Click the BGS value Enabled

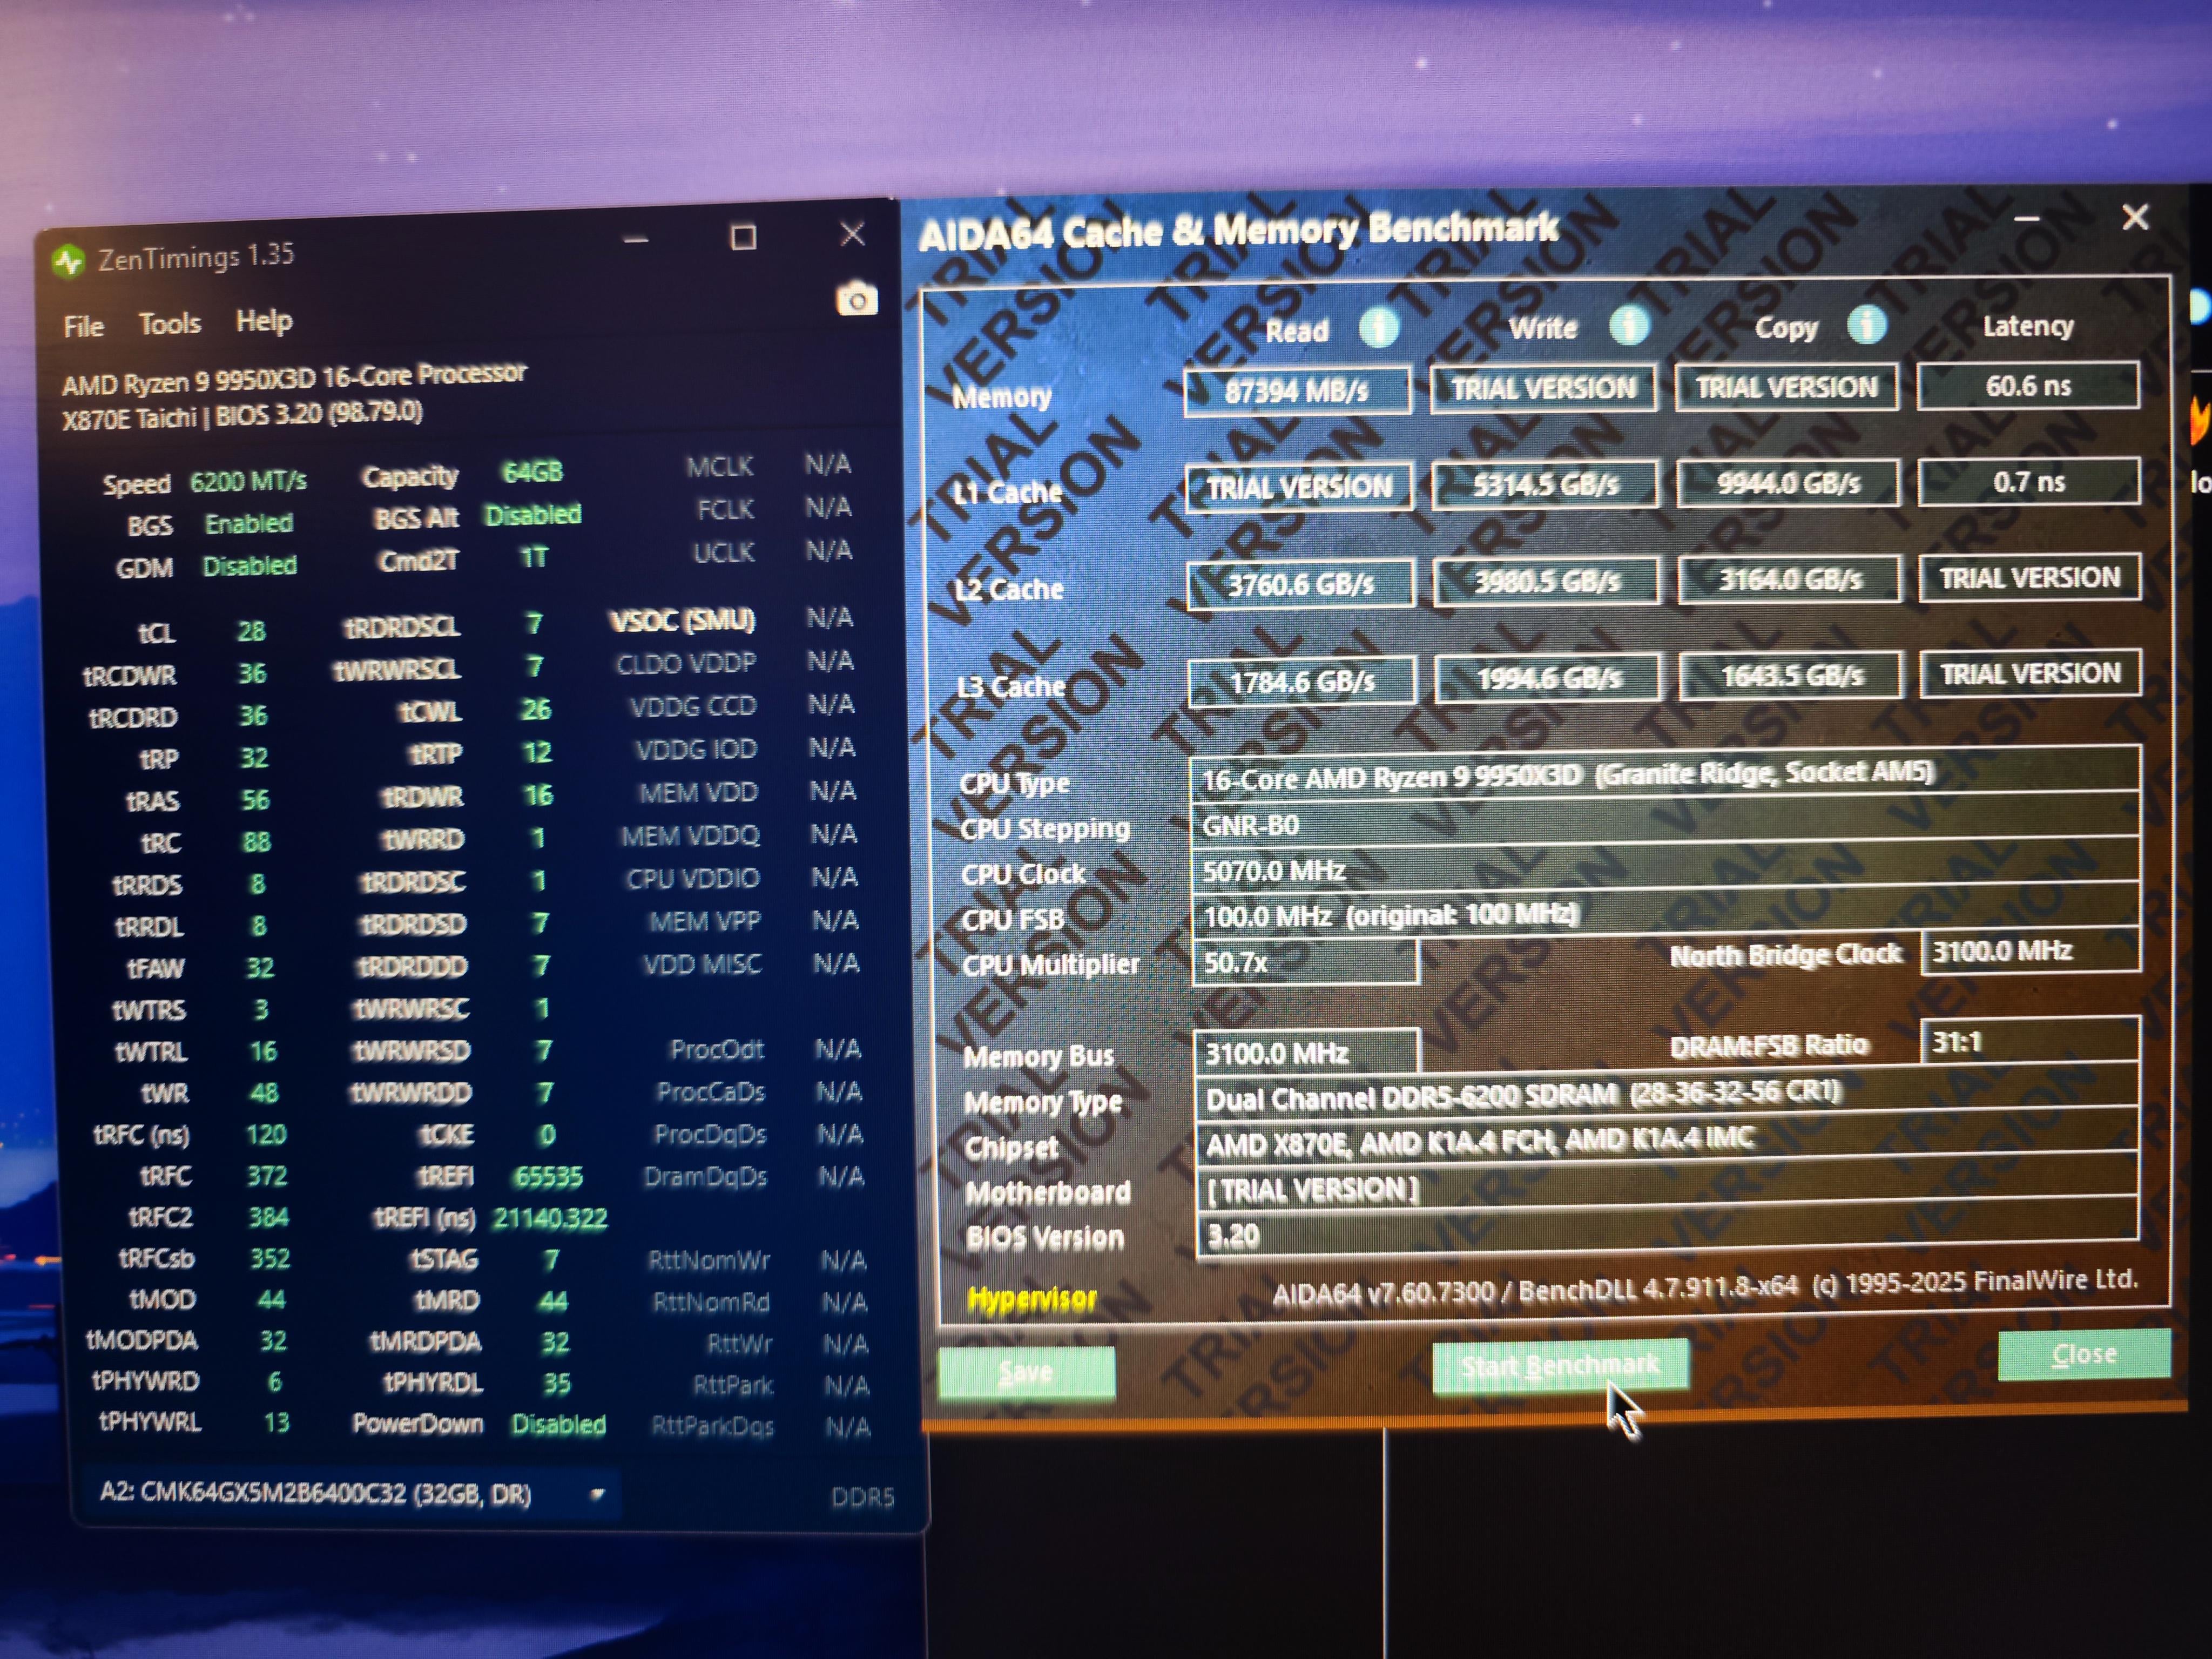pos(249,524)
